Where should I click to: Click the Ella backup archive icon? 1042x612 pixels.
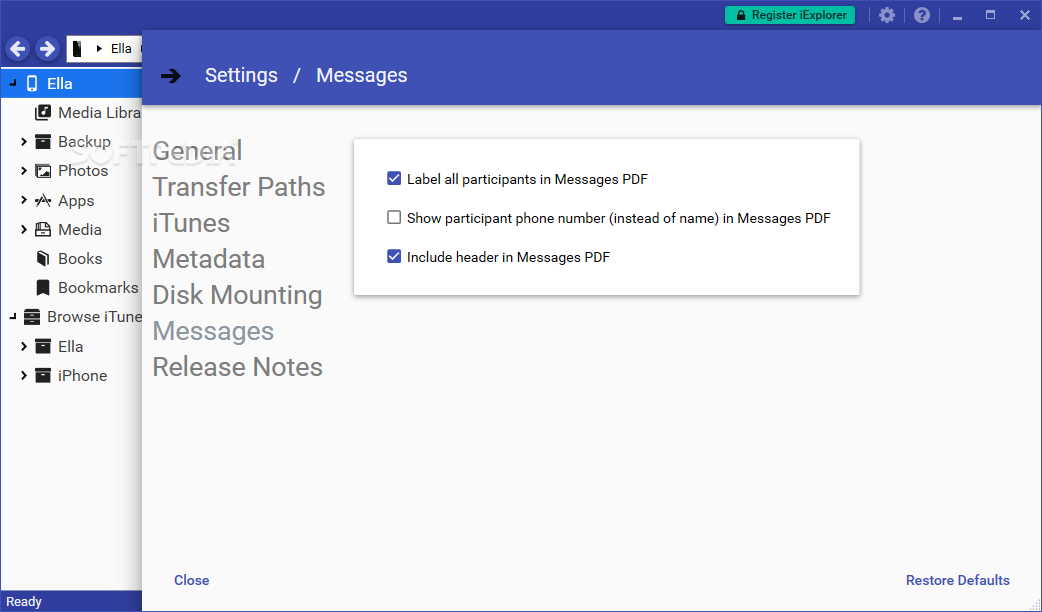[x=43, y=346]
